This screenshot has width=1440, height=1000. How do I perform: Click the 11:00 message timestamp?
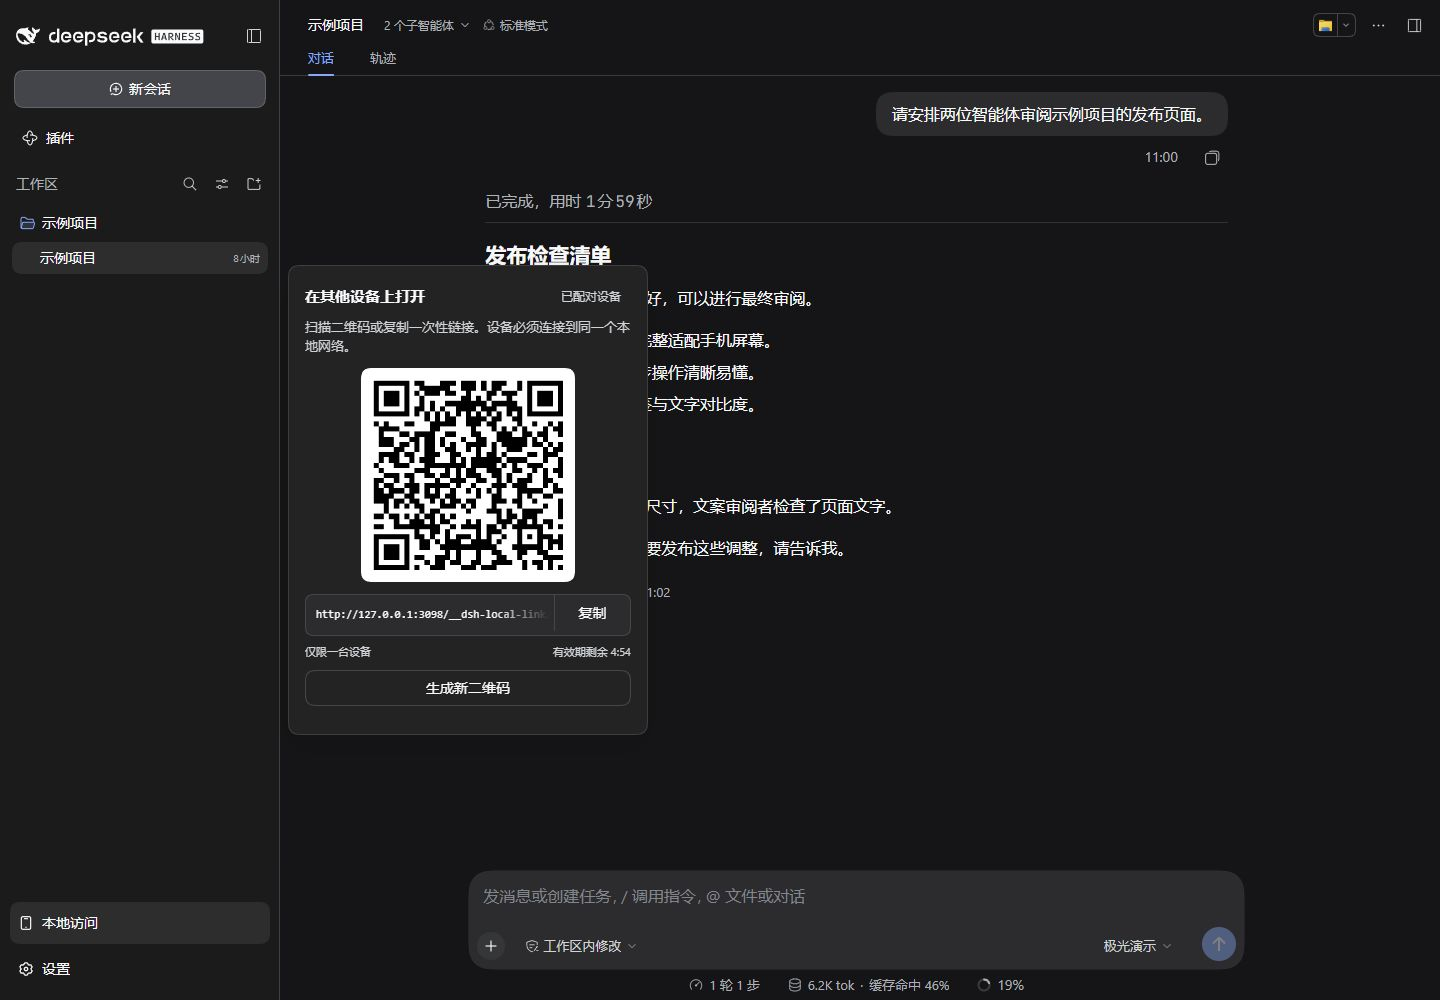point(1161,158)
